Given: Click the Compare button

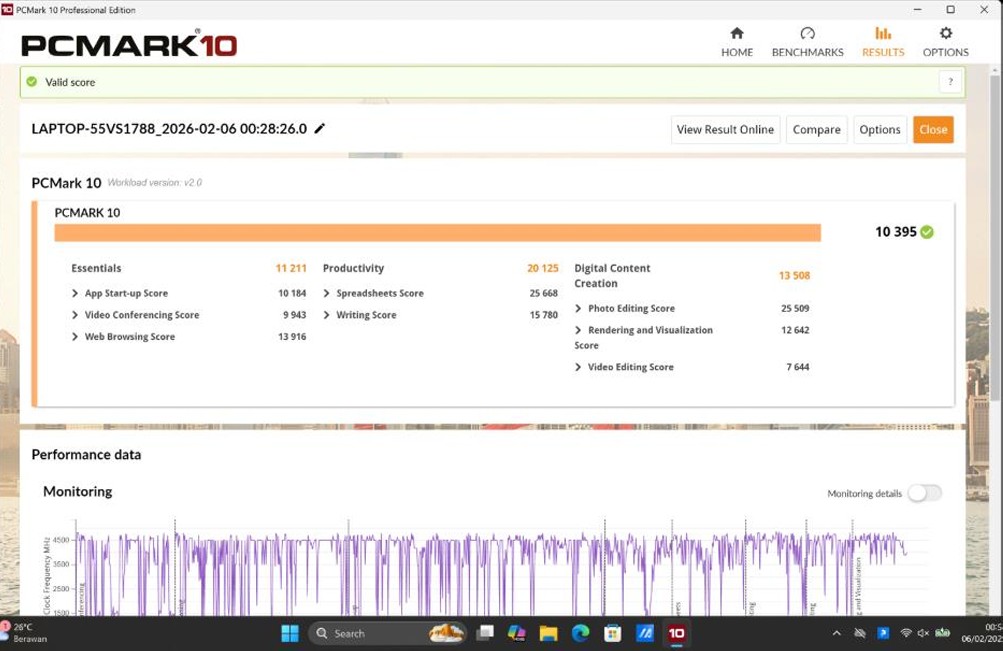Looking at the screenshot, I should [x=816, y=130].
